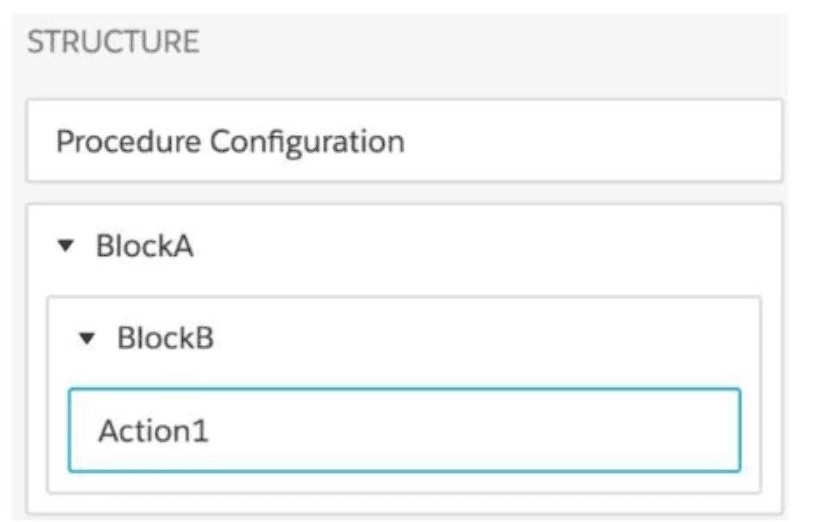
Task: Hide BlockB's child actions
Action: 88,339
